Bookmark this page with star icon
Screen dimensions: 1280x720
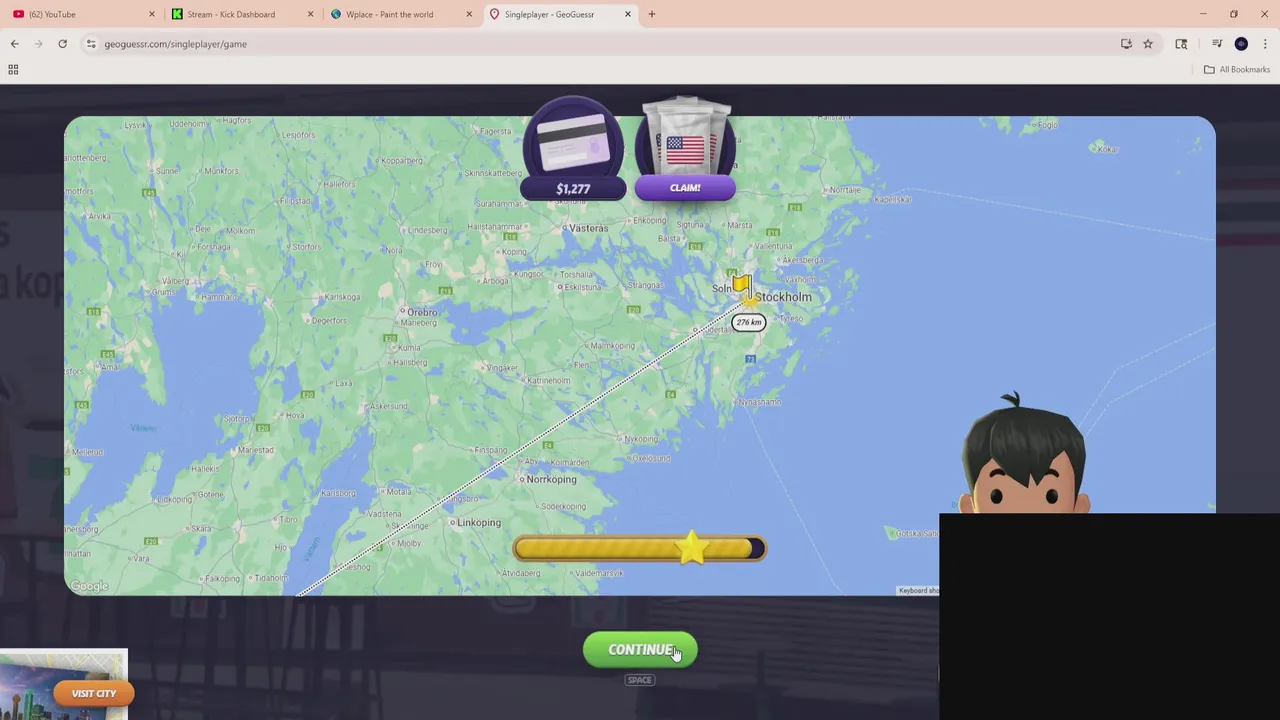[1148, 44]
